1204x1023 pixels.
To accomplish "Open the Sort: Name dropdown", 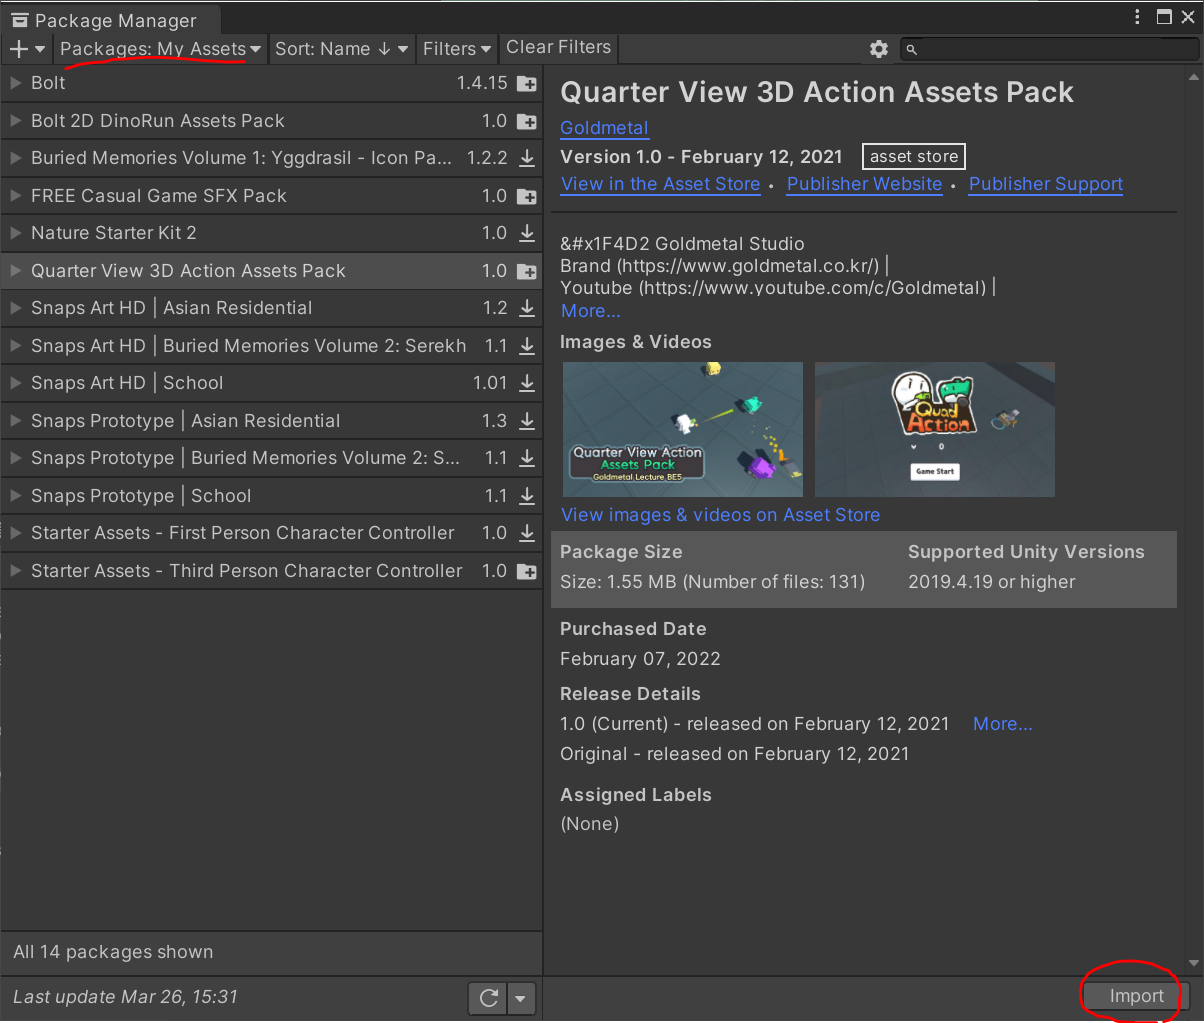I will click(x=342, y=49).
